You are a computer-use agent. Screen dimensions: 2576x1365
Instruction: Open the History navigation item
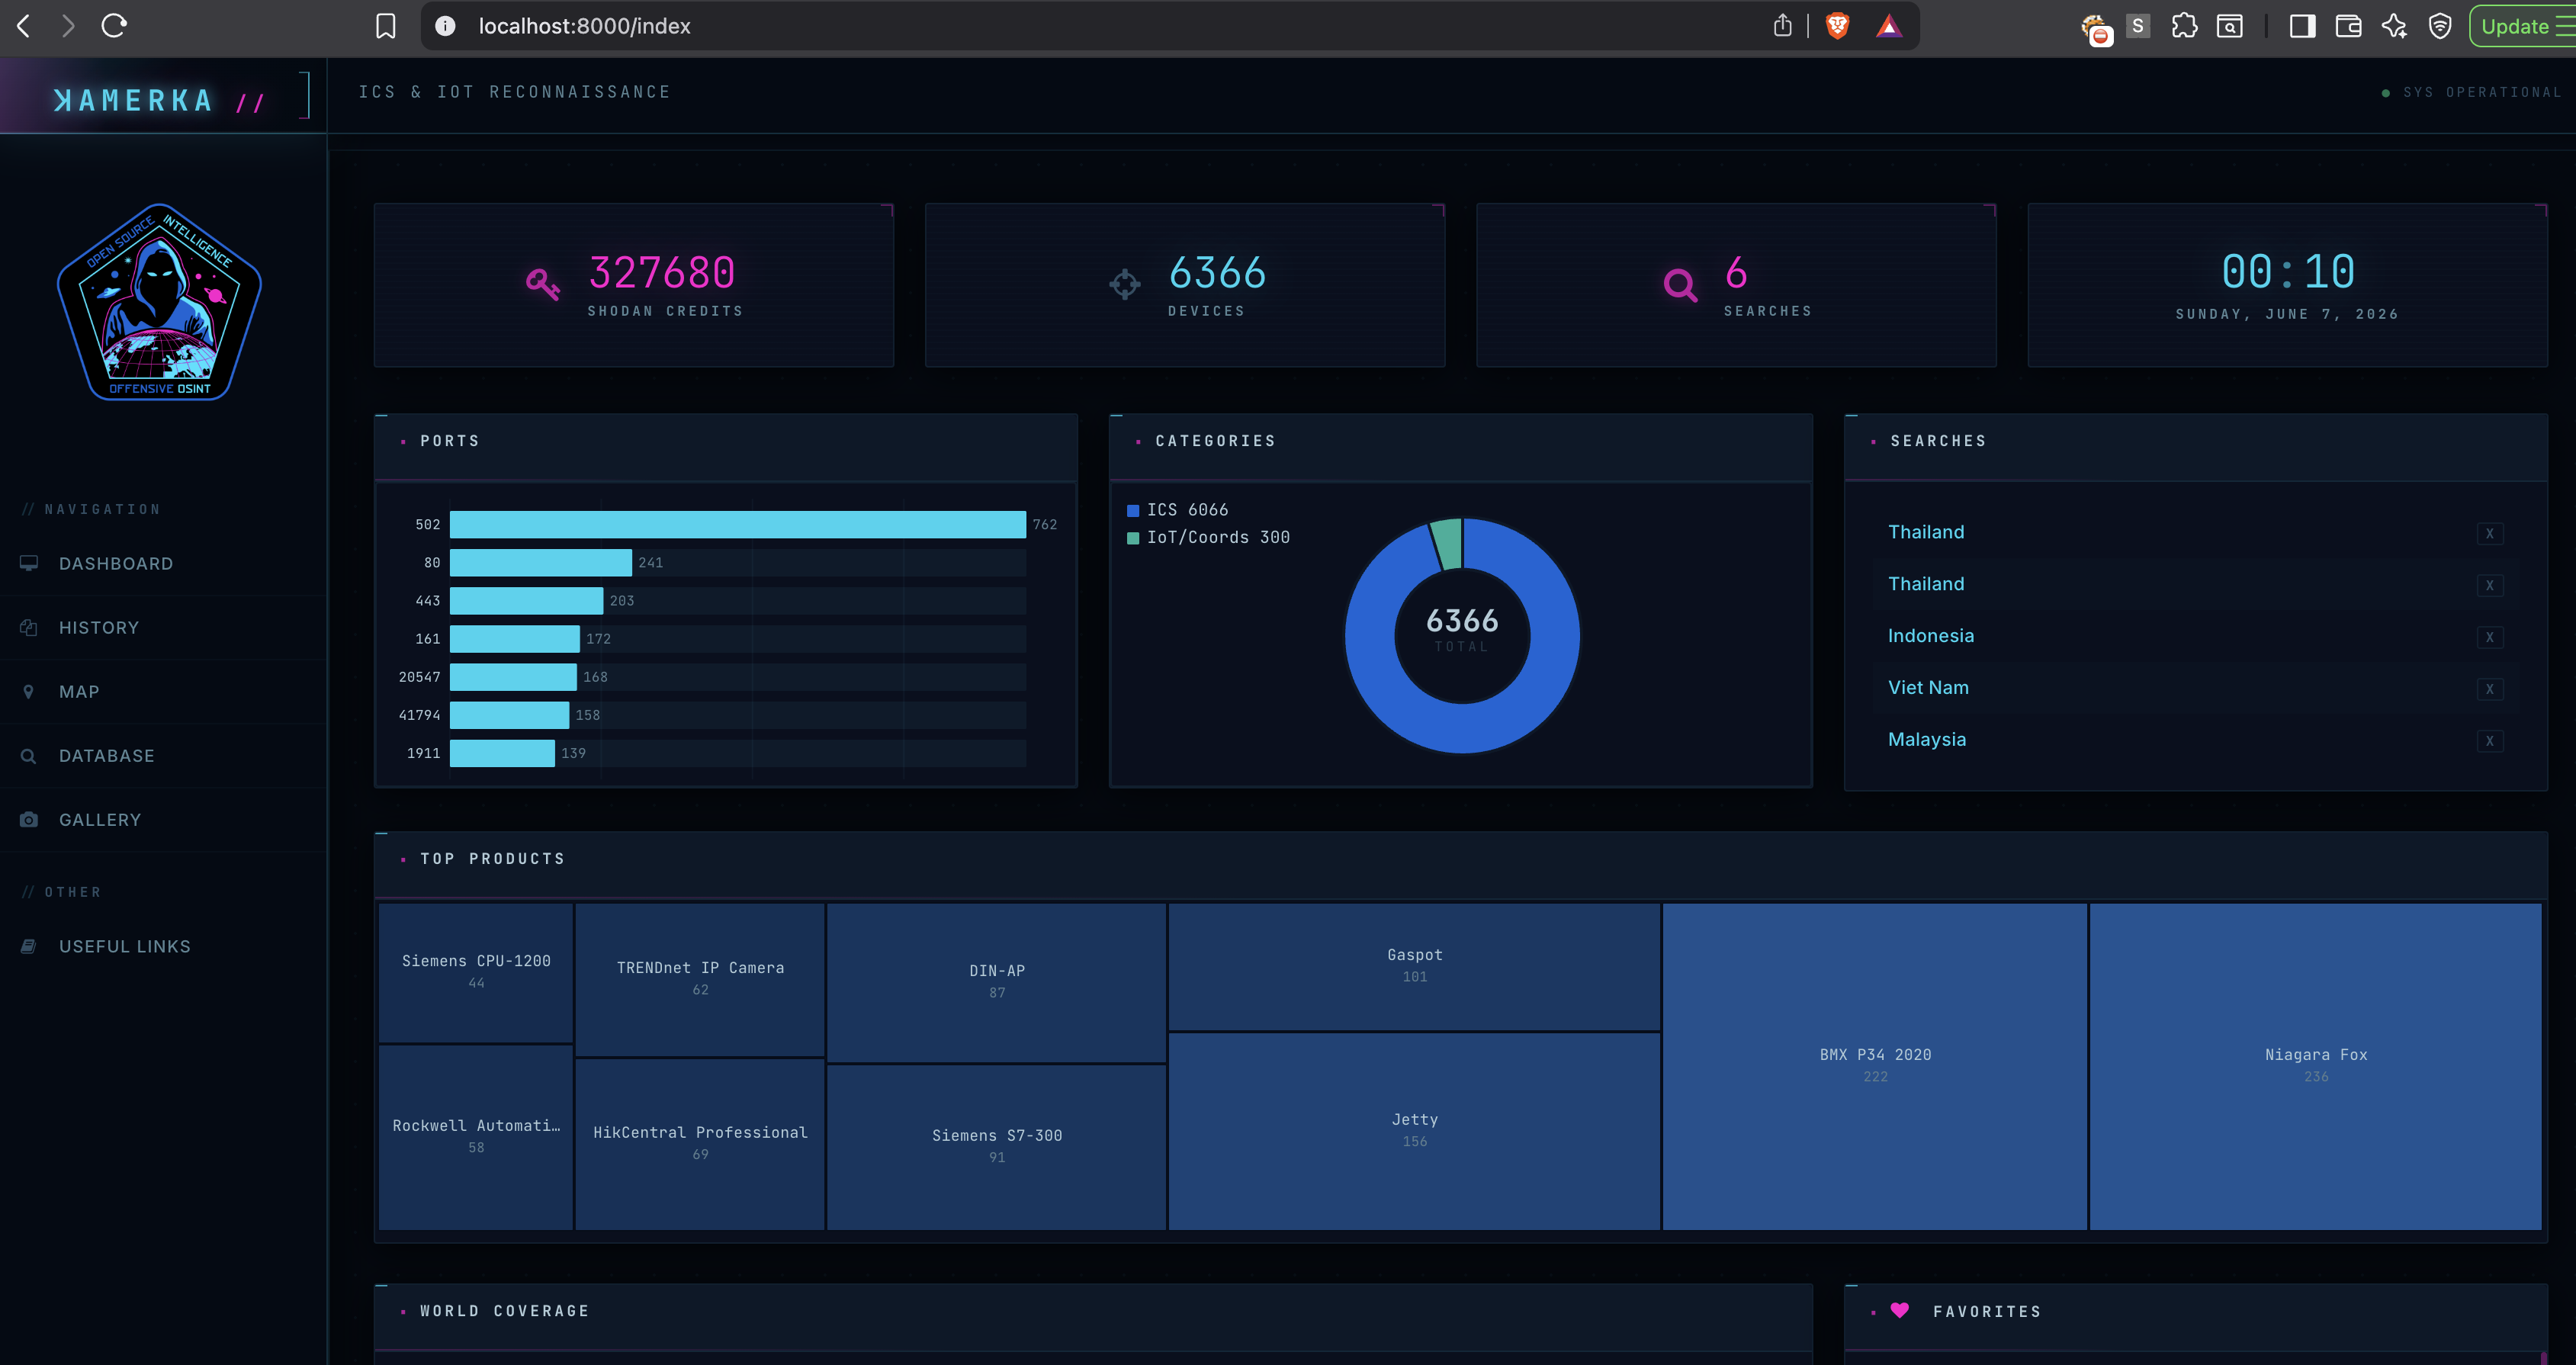tap(163, 628)
